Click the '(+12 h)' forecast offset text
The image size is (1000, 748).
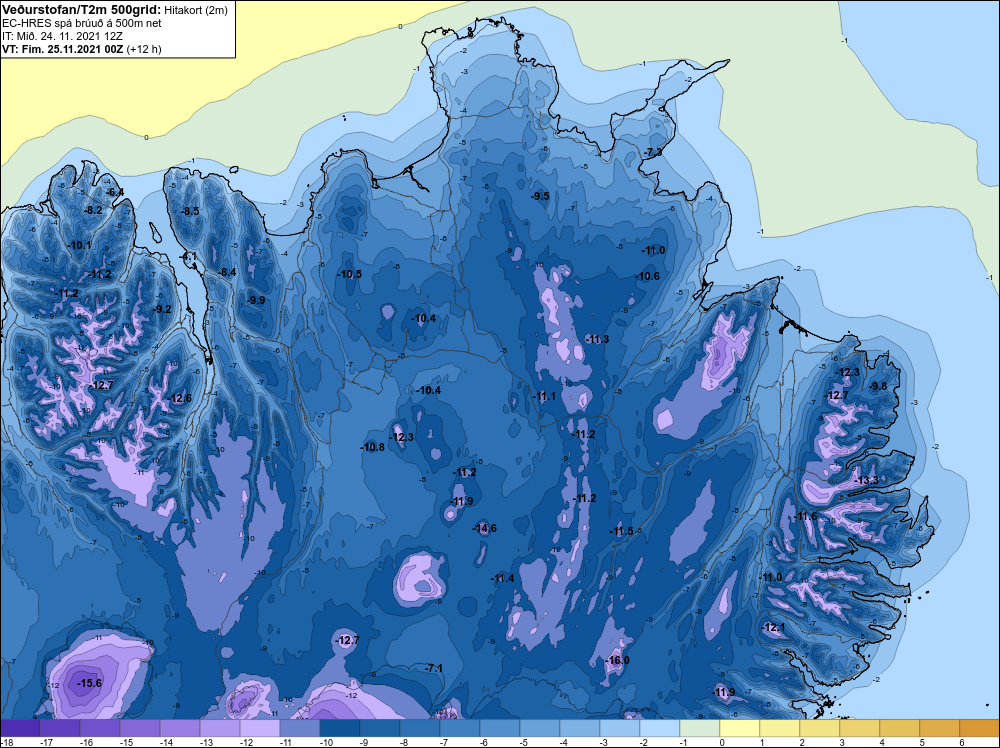(x=145, y=49)
